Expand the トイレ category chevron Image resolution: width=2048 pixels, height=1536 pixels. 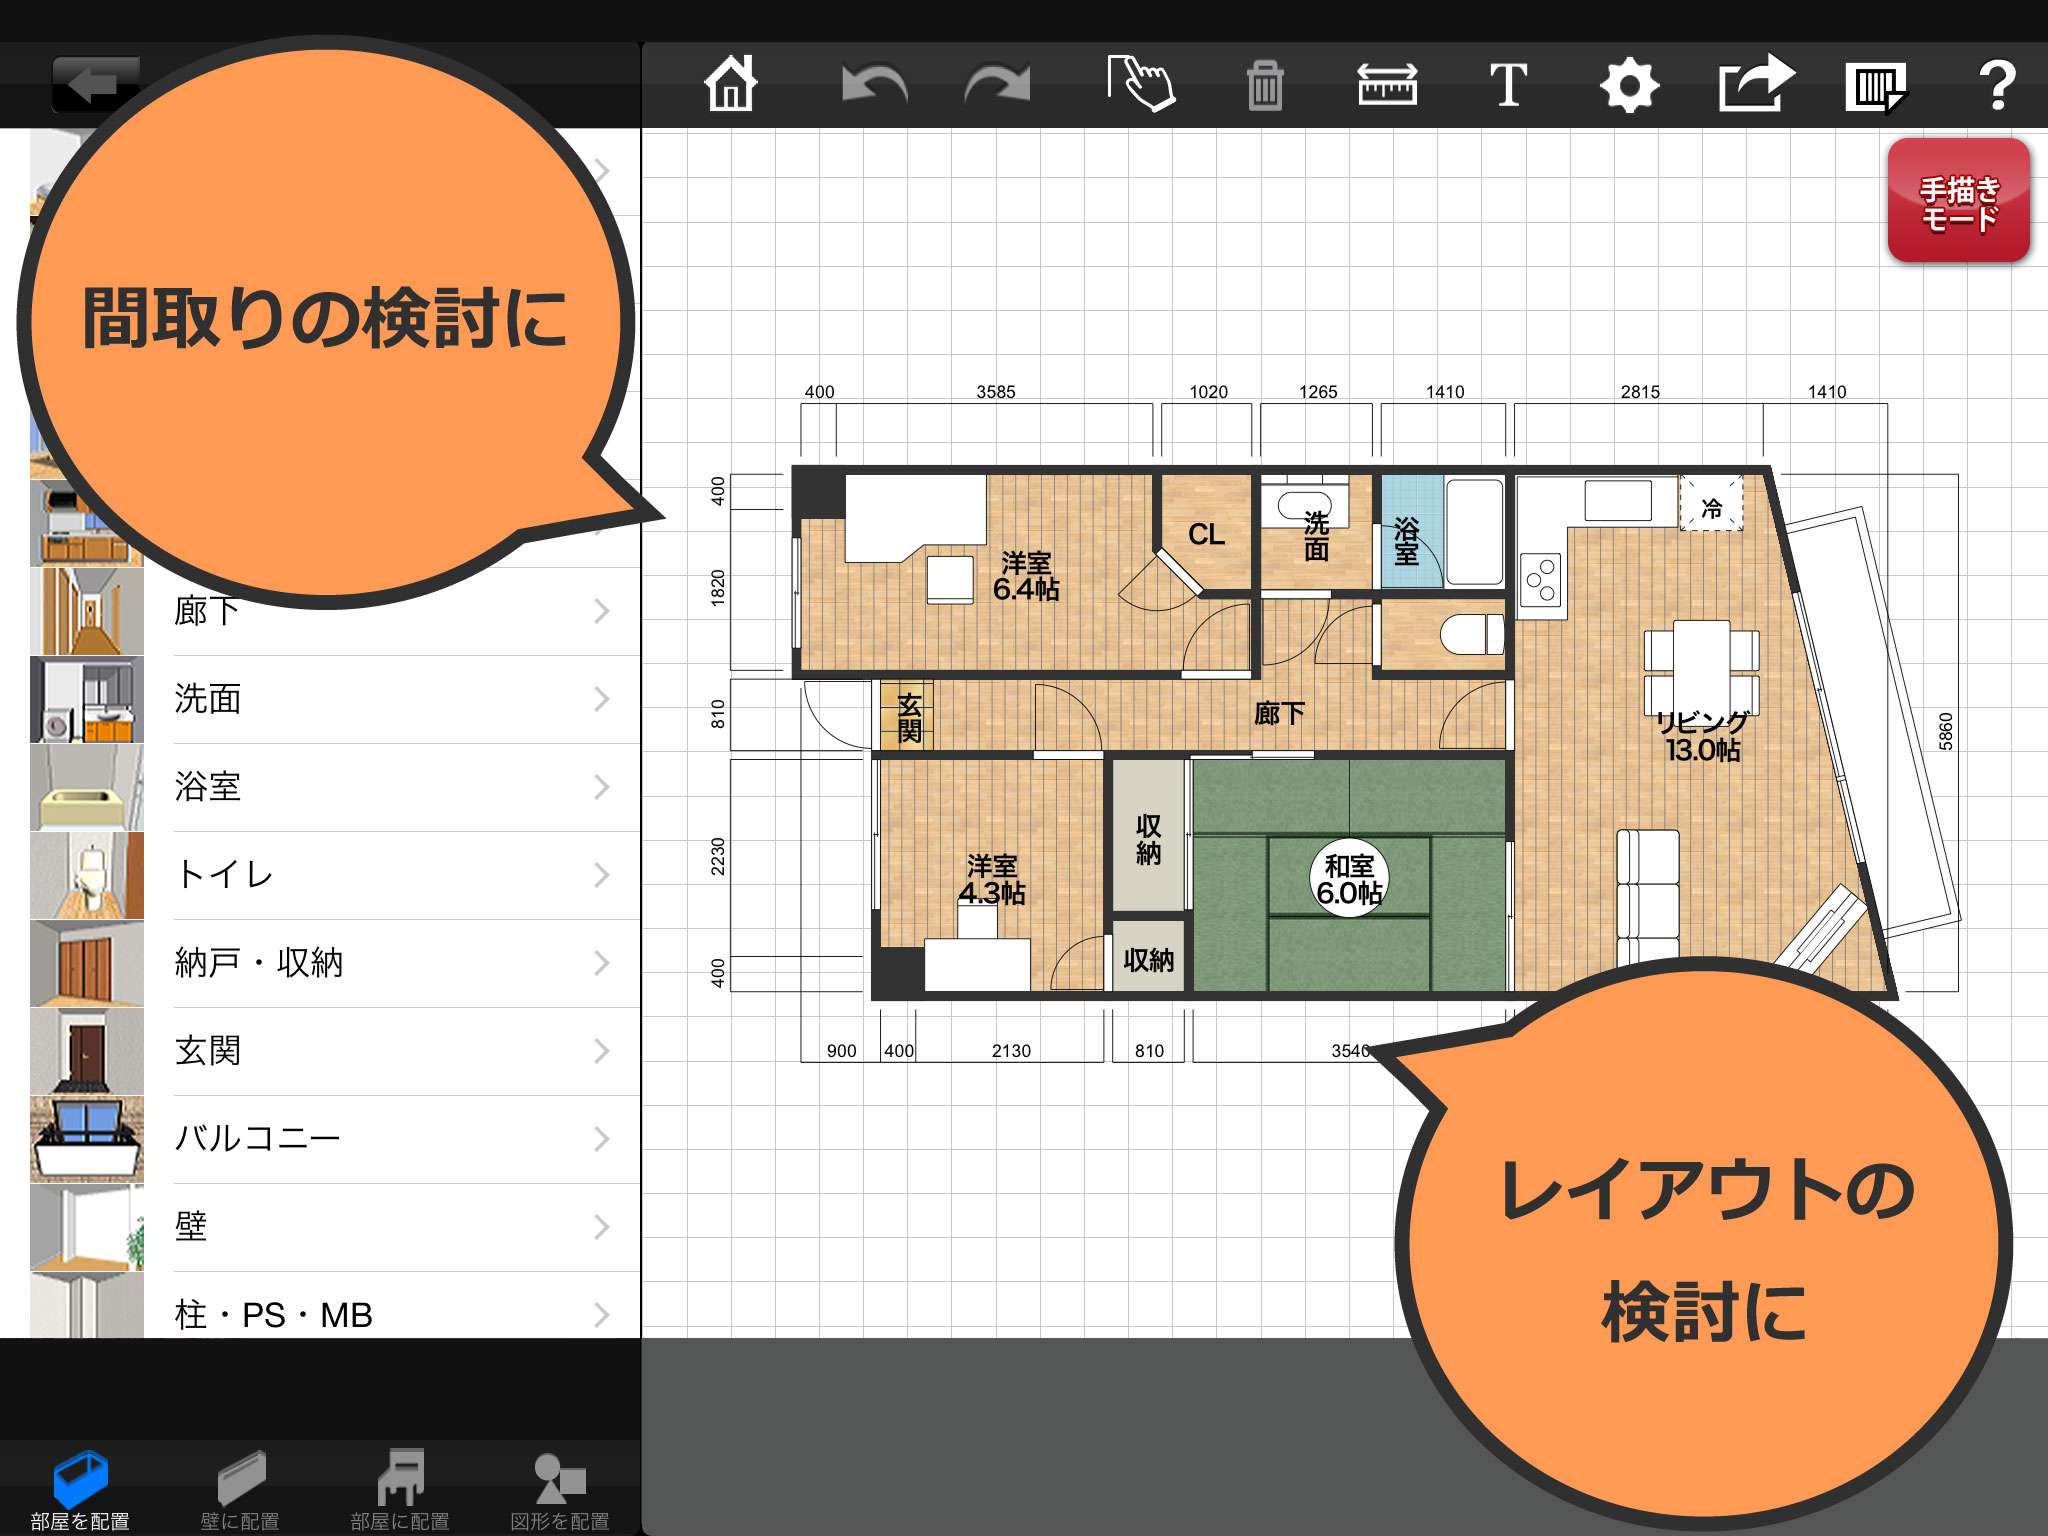click(601, 875)
